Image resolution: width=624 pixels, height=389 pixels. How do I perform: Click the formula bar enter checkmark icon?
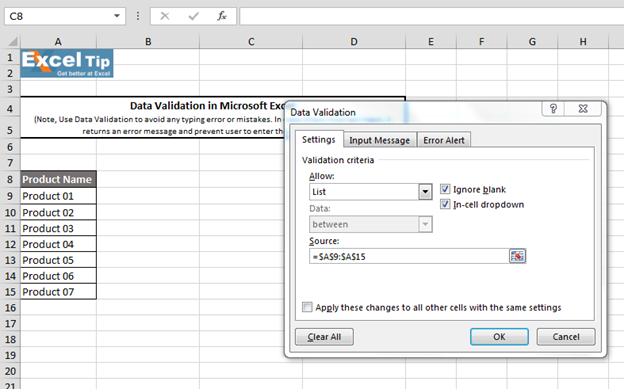point(193,16)
